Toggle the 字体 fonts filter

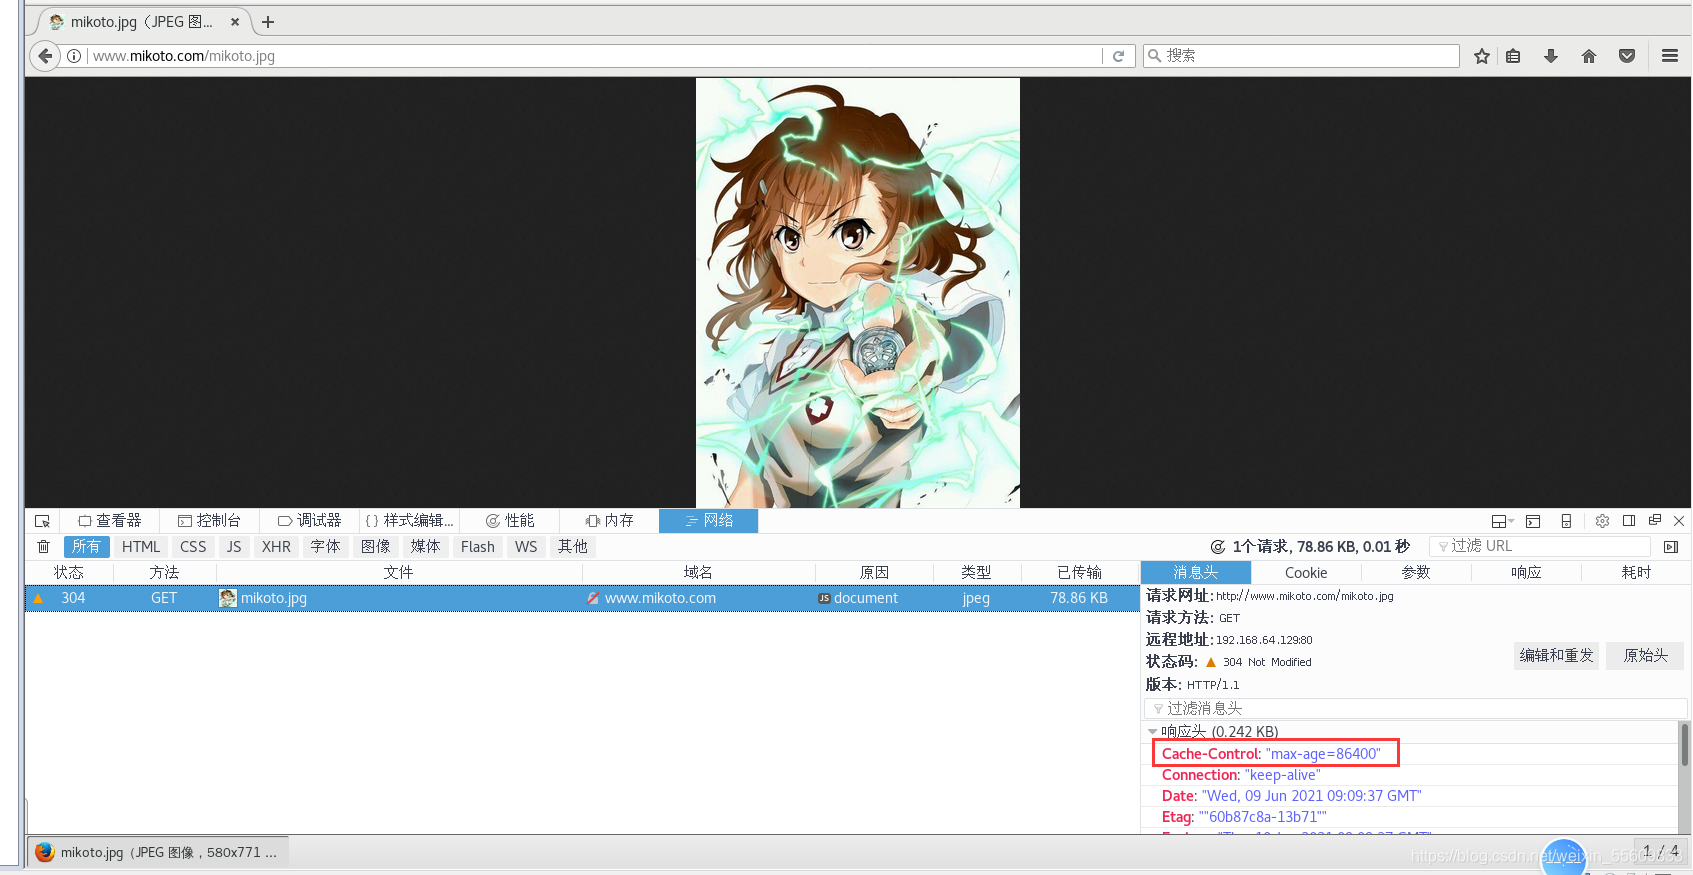326,547
